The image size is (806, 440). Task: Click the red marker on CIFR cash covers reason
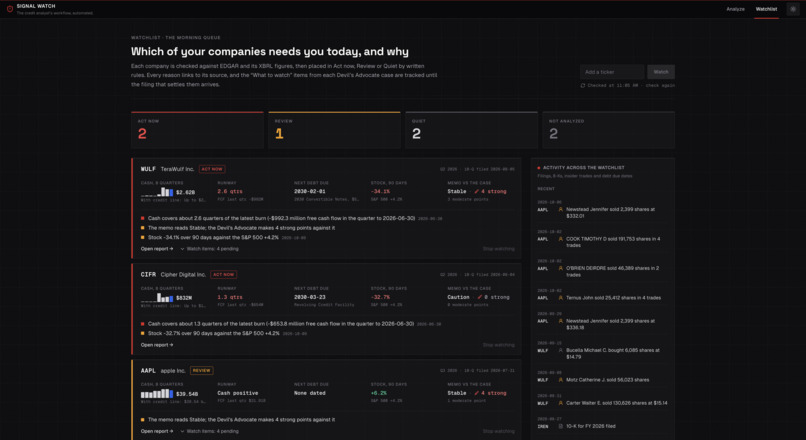[x=143, y=324]
